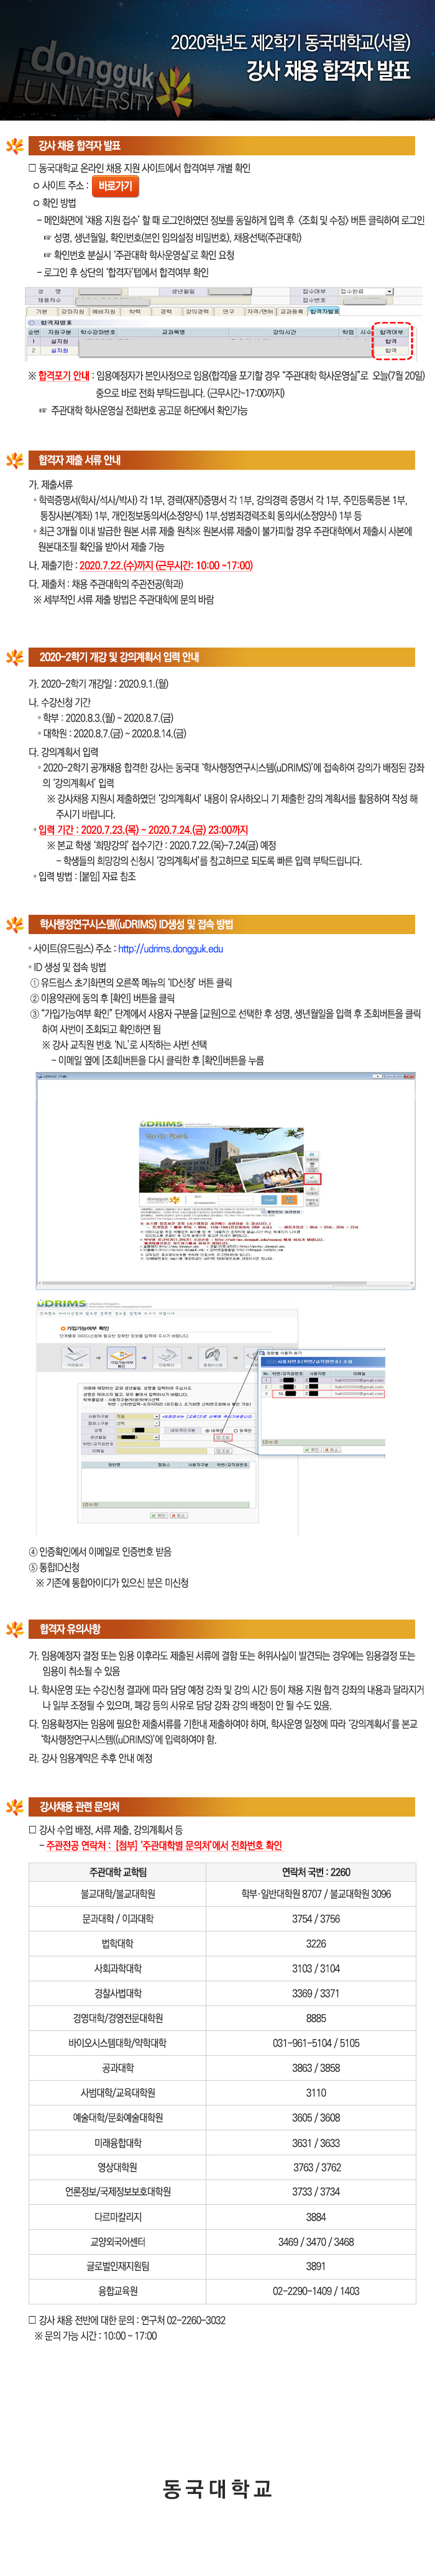Screen dimensions: 435x2576
Task: Click the 언론정보/국제정보보호대학원 table cell
Action: point(118,2191)
